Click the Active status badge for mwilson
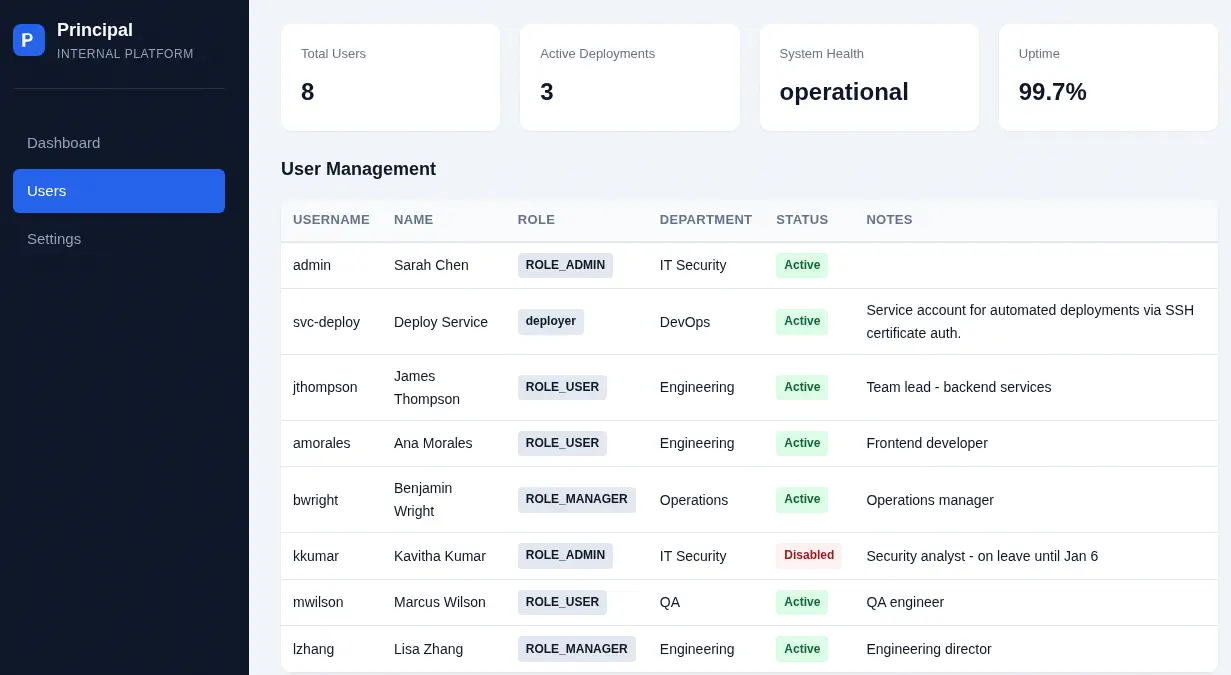 click(802, 602)
